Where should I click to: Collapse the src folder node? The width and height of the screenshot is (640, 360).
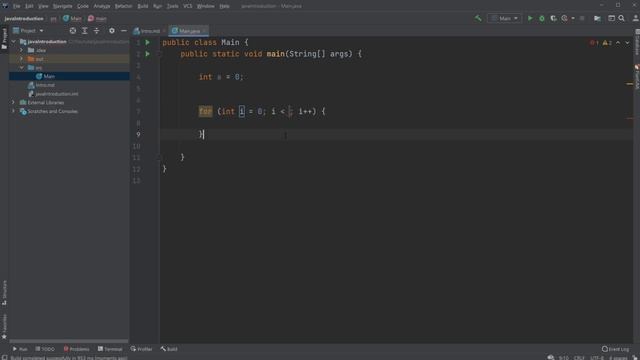22,67
